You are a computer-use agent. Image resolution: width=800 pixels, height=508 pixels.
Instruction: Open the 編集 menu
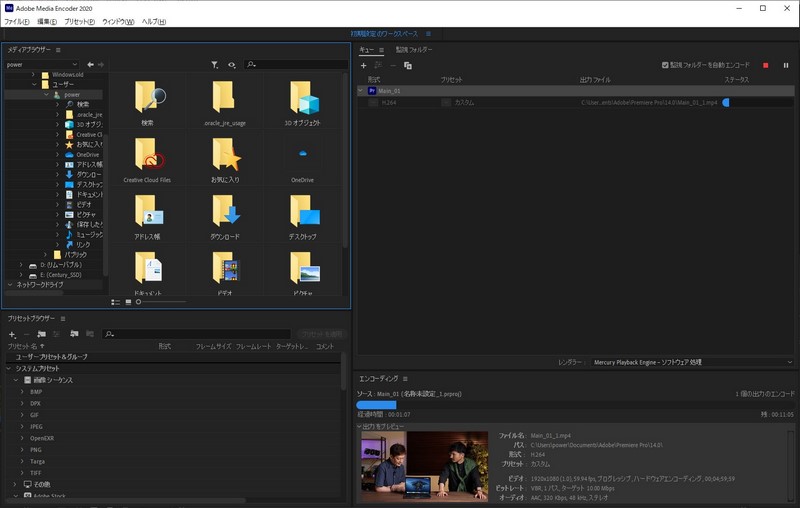point(47,22)
